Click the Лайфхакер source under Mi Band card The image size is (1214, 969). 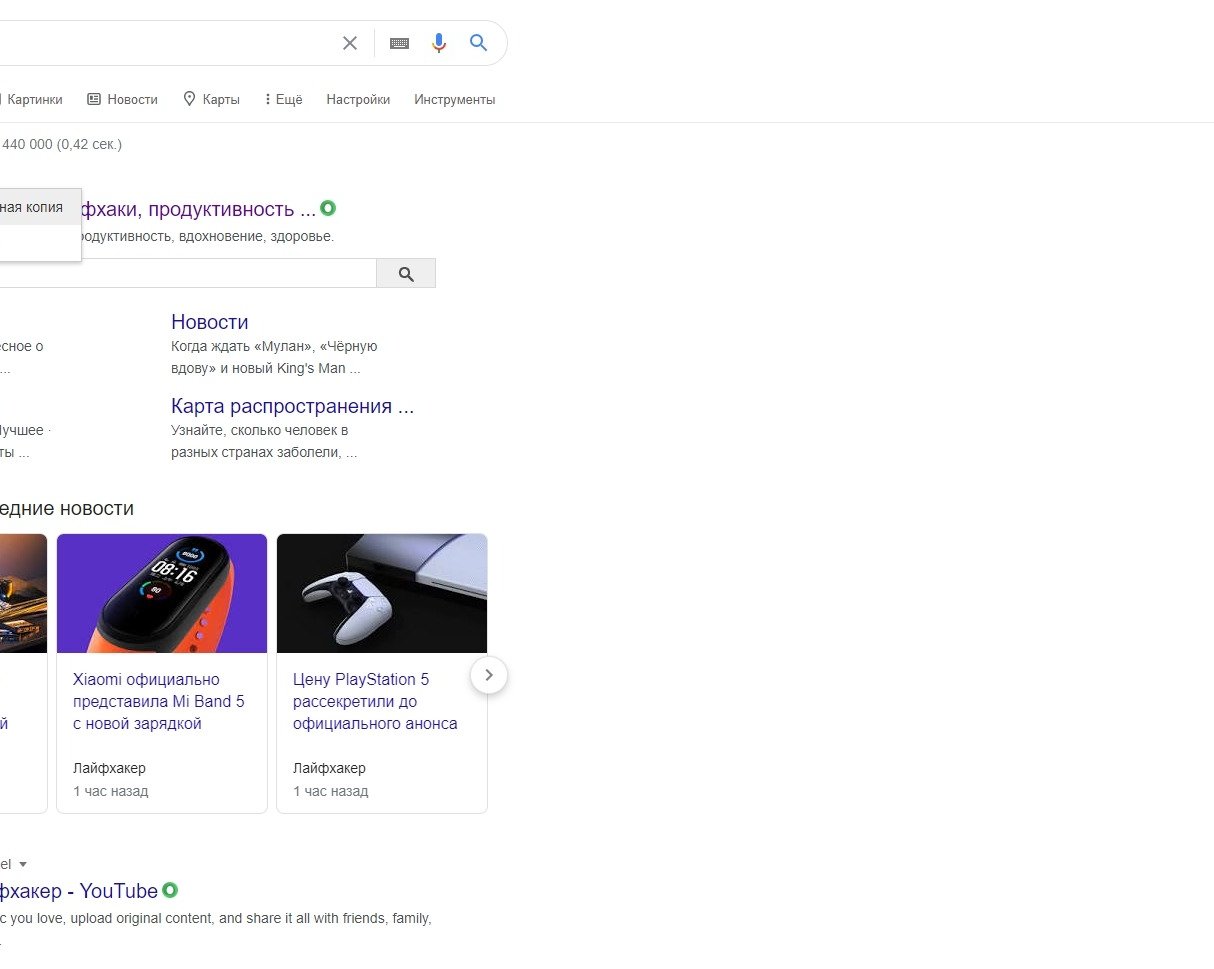click(x=109, y=768)
